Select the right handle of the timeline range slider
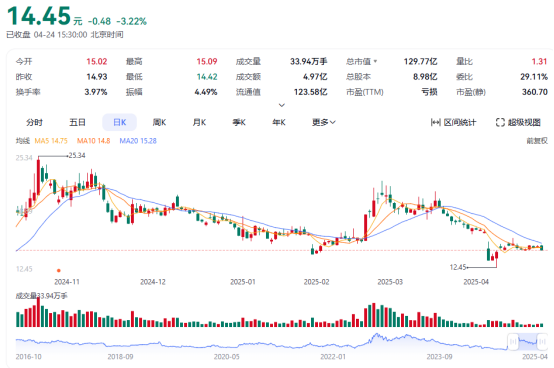The image size is (554, 368). (542, 342)
